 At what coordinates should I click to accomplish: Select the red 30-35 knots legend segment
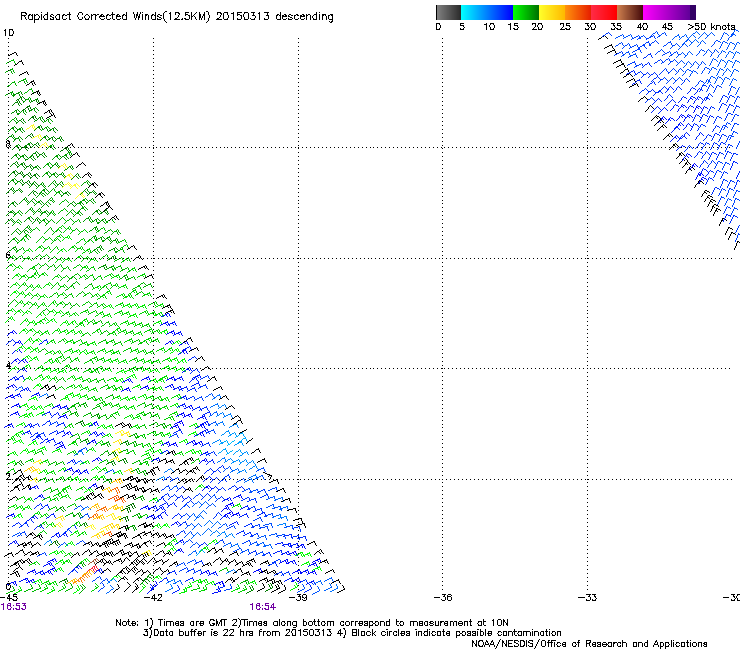pyautogui.click(x=604, y=12)
